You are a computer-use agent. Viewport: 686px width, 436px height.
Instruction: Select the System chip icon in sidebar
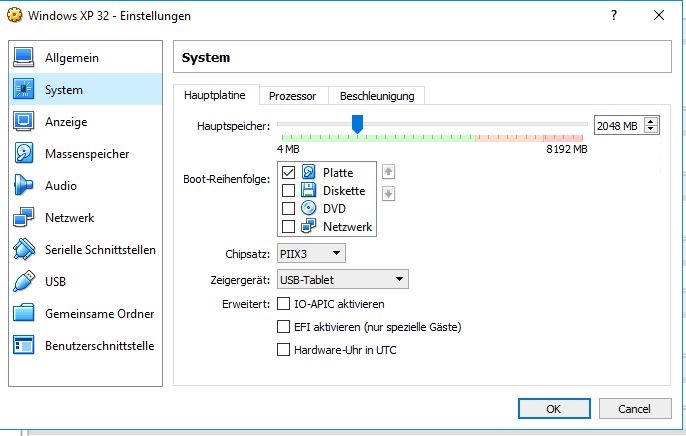(x=23, y=89)
